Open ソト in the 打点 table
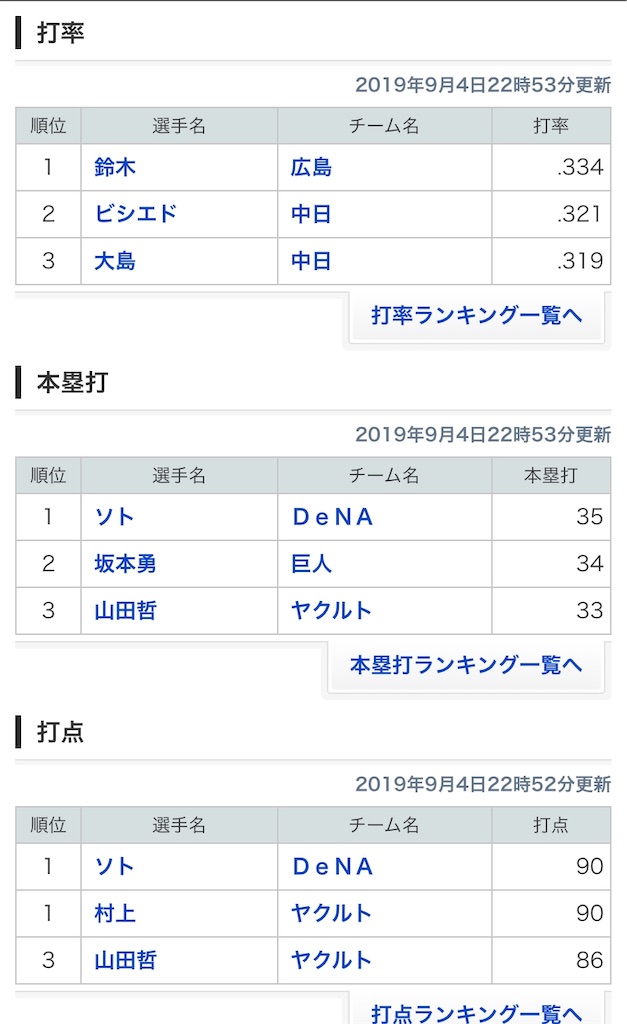Screen dimensions: 627x1024 (114, 866)
